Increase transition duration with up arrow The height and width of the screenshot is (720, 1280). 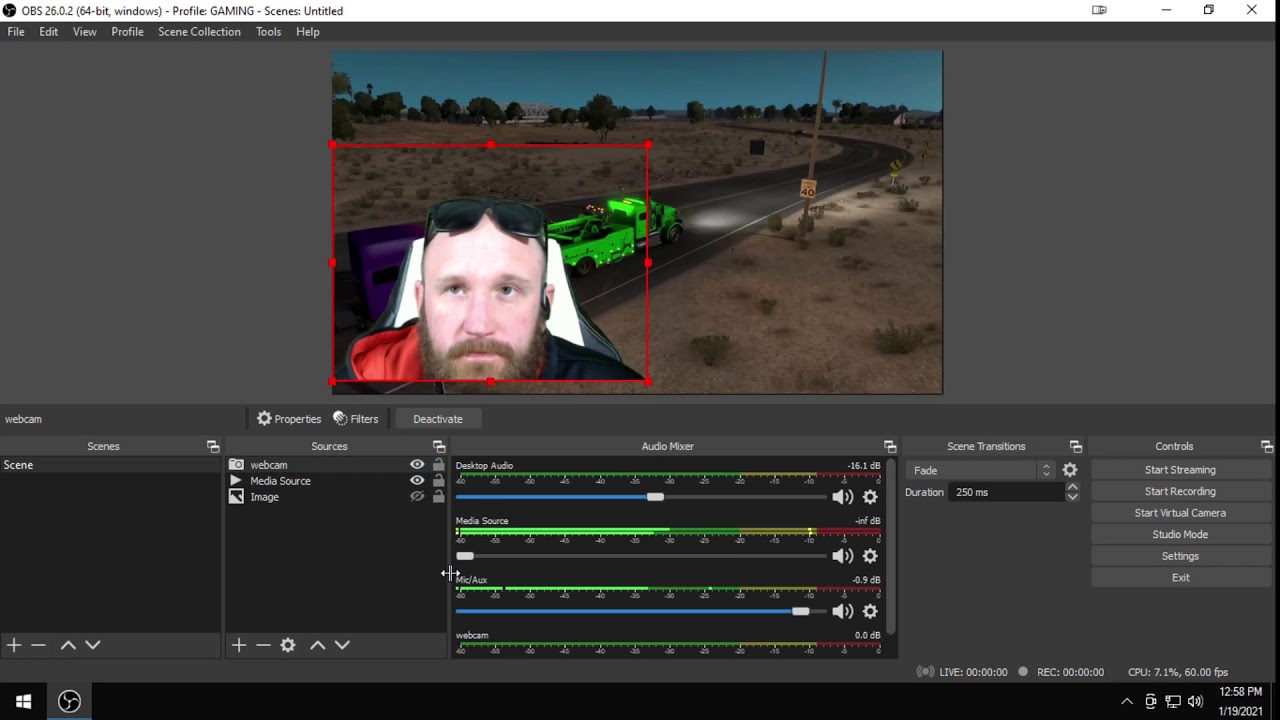point(1072,487)
